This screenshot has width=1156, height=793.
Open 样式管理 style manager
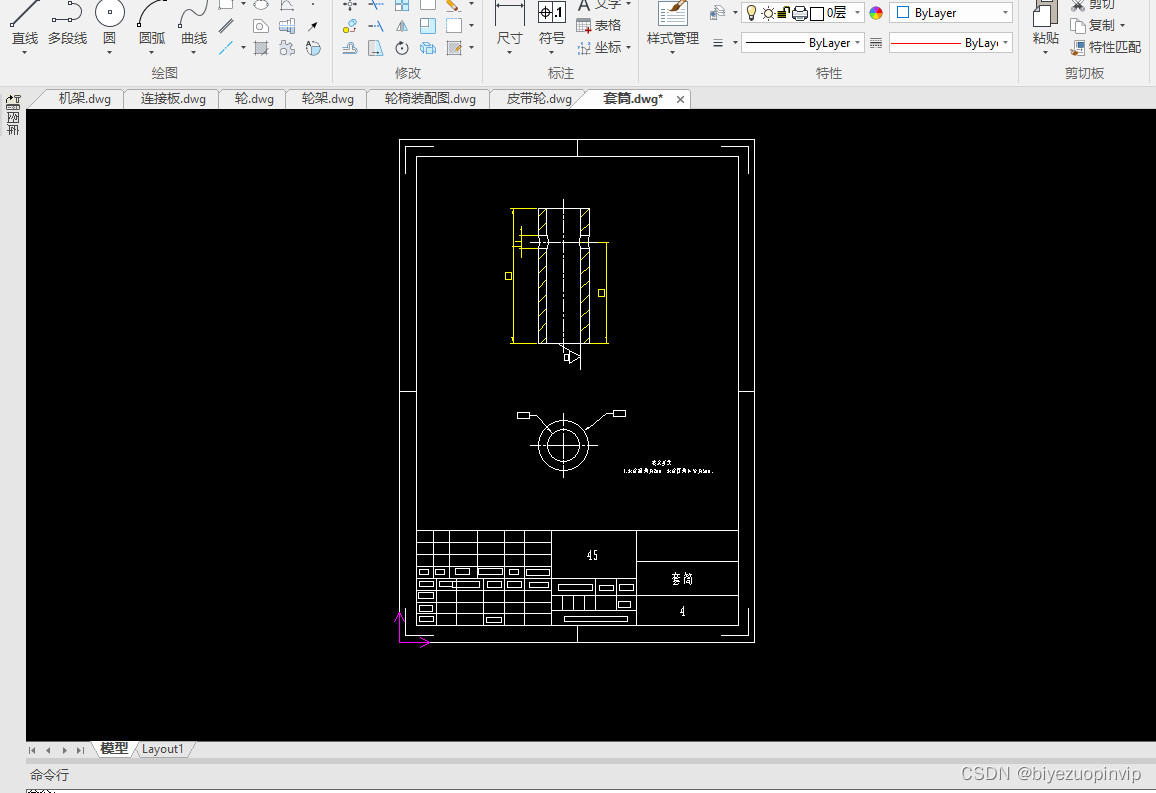coord(672,22)
